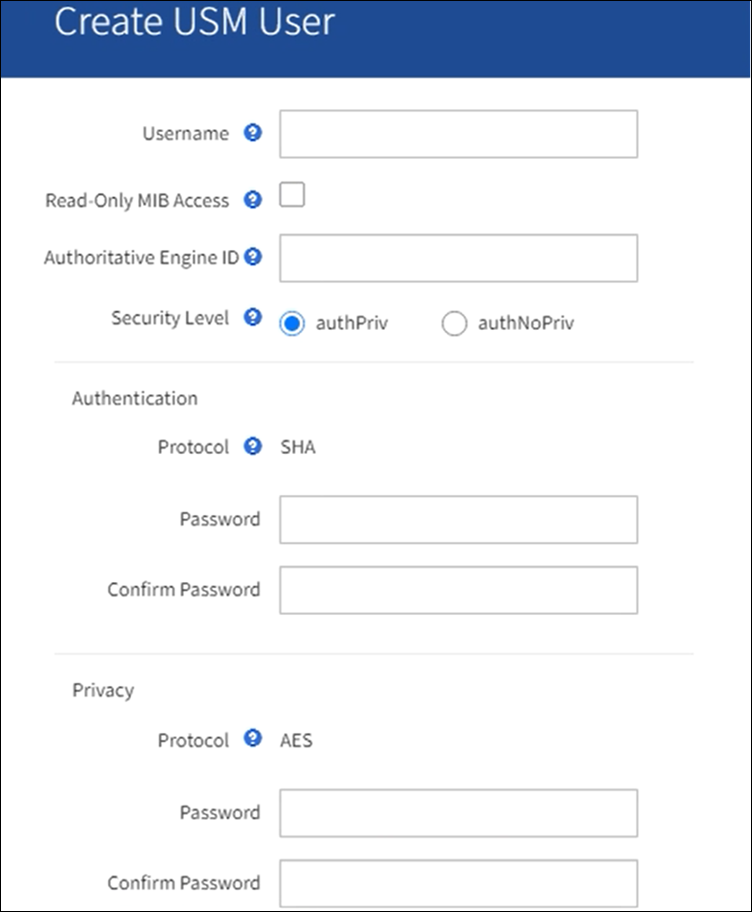Click the Authentication Confirm Password field

[x=458, y=590]
